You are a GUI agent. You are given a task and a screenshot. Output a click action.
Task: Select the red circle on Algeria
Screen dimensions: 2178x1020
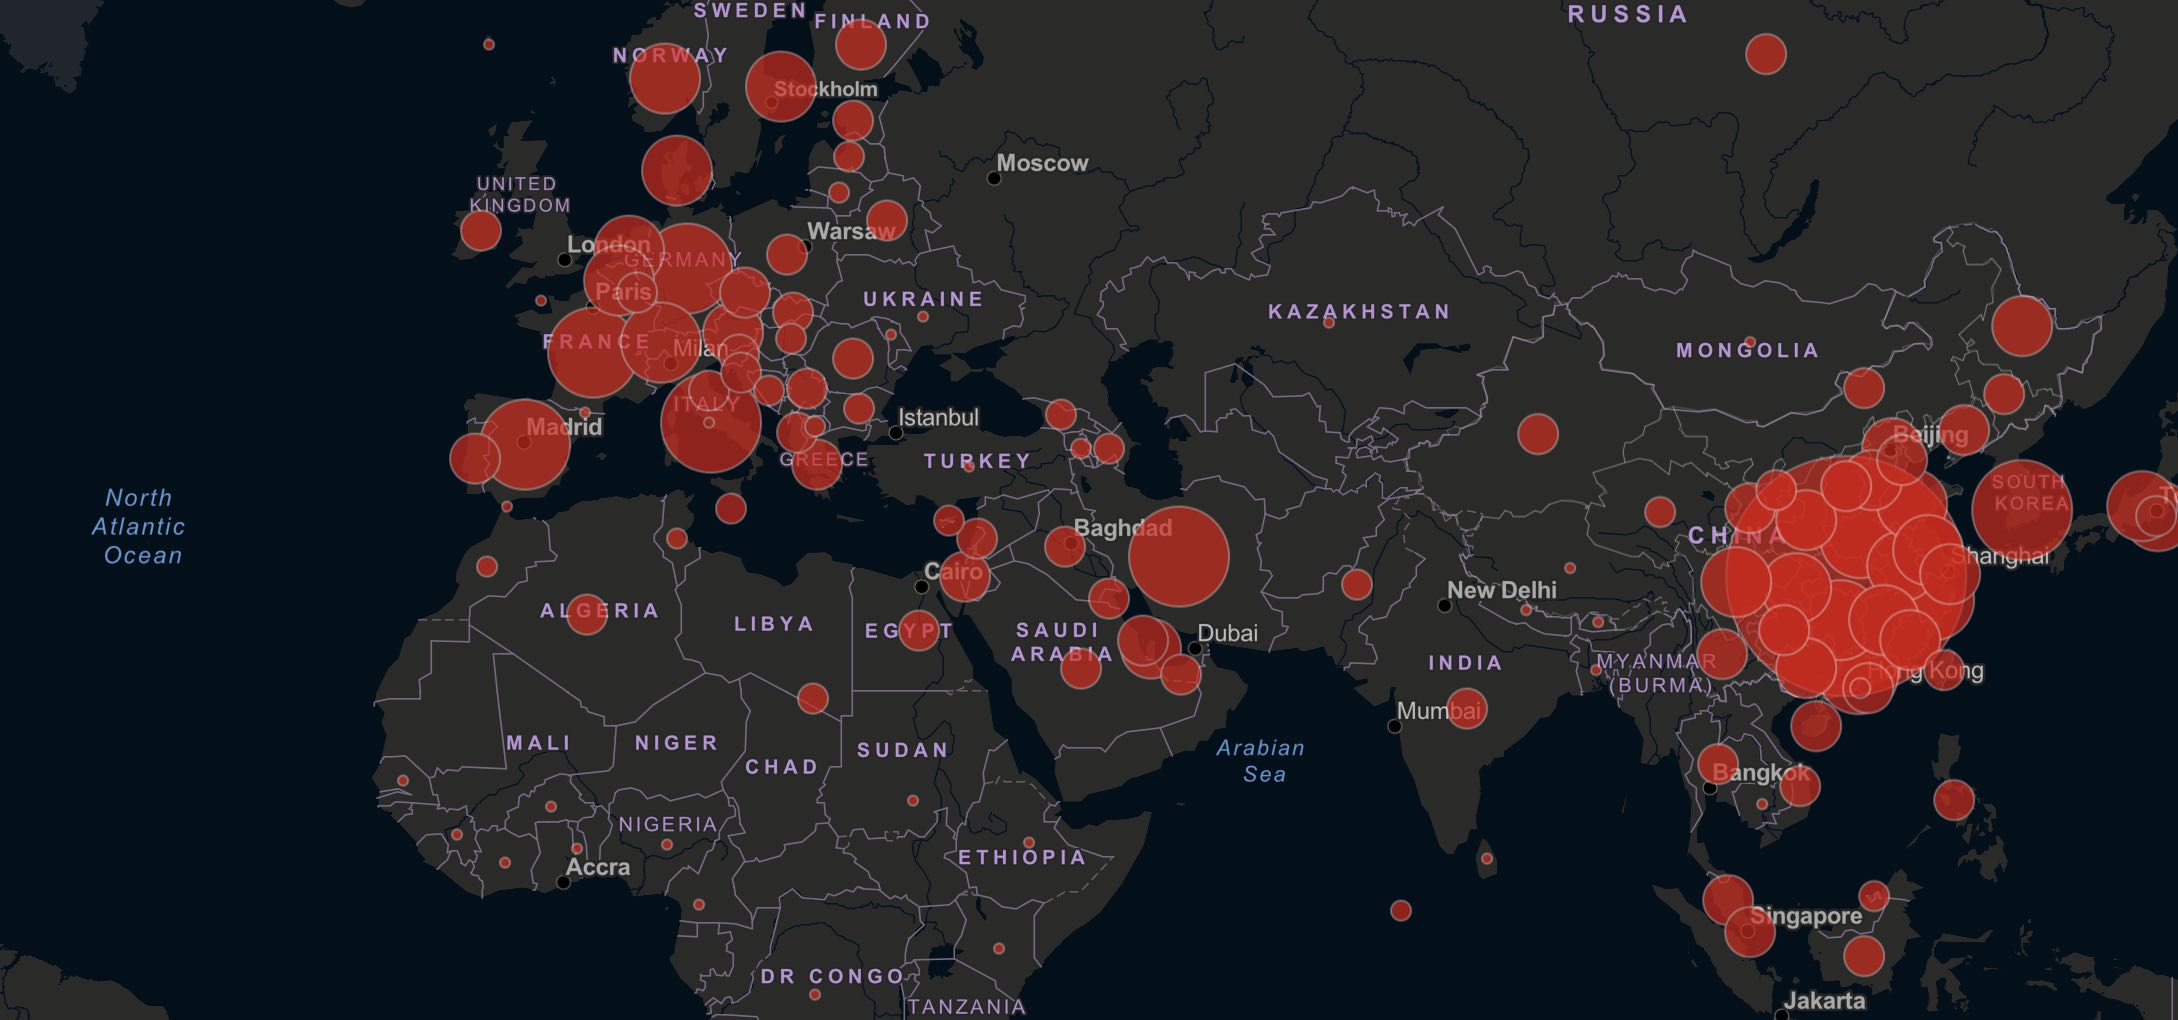(587, 614)
